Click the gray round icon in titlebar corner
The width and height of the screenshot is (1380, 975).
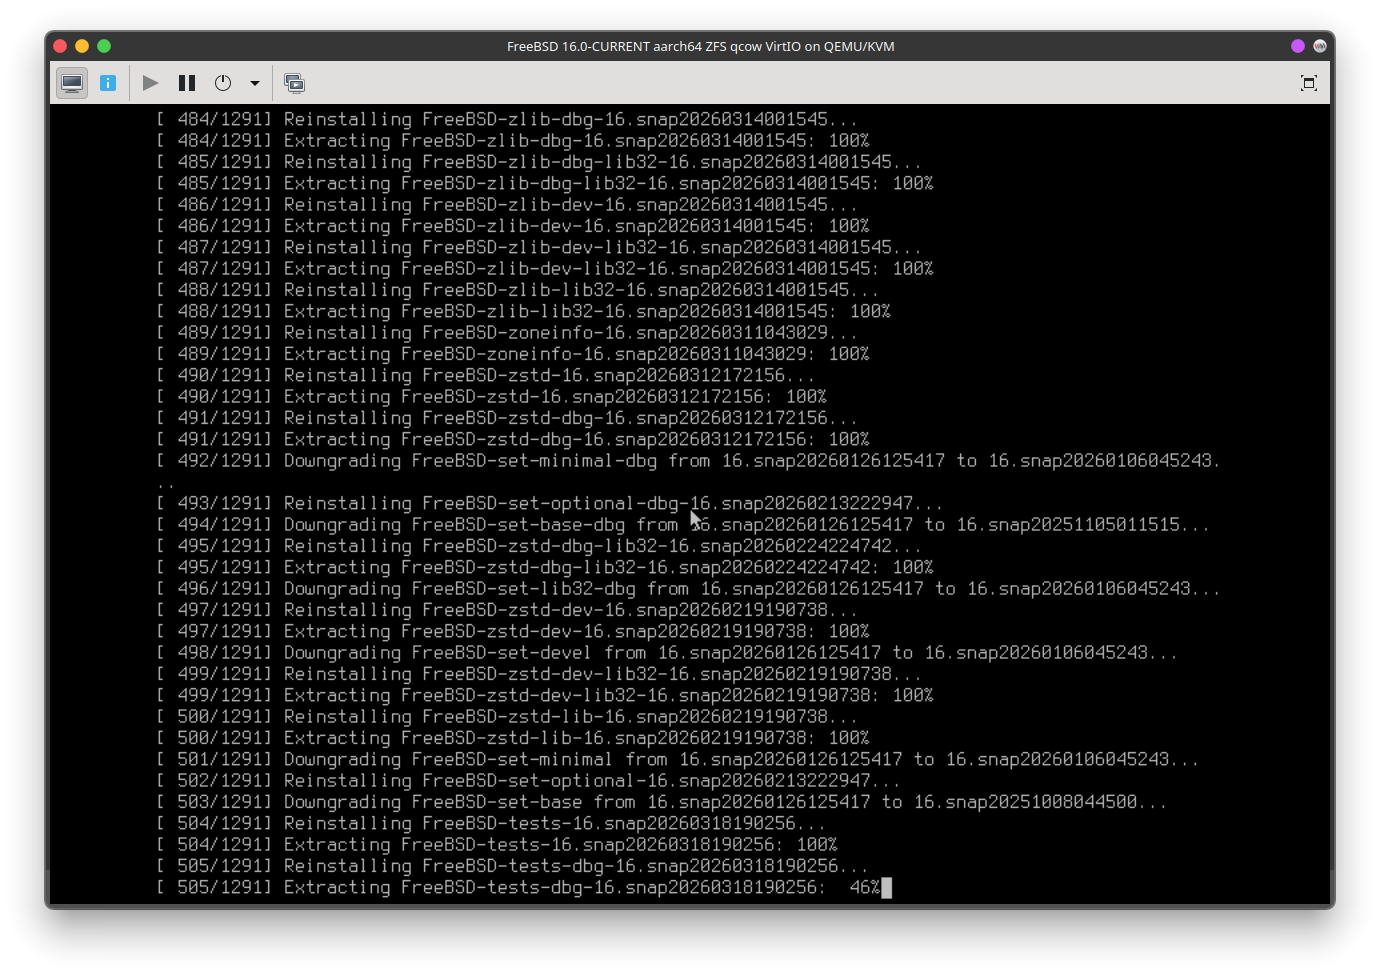tap(1320, 46)
